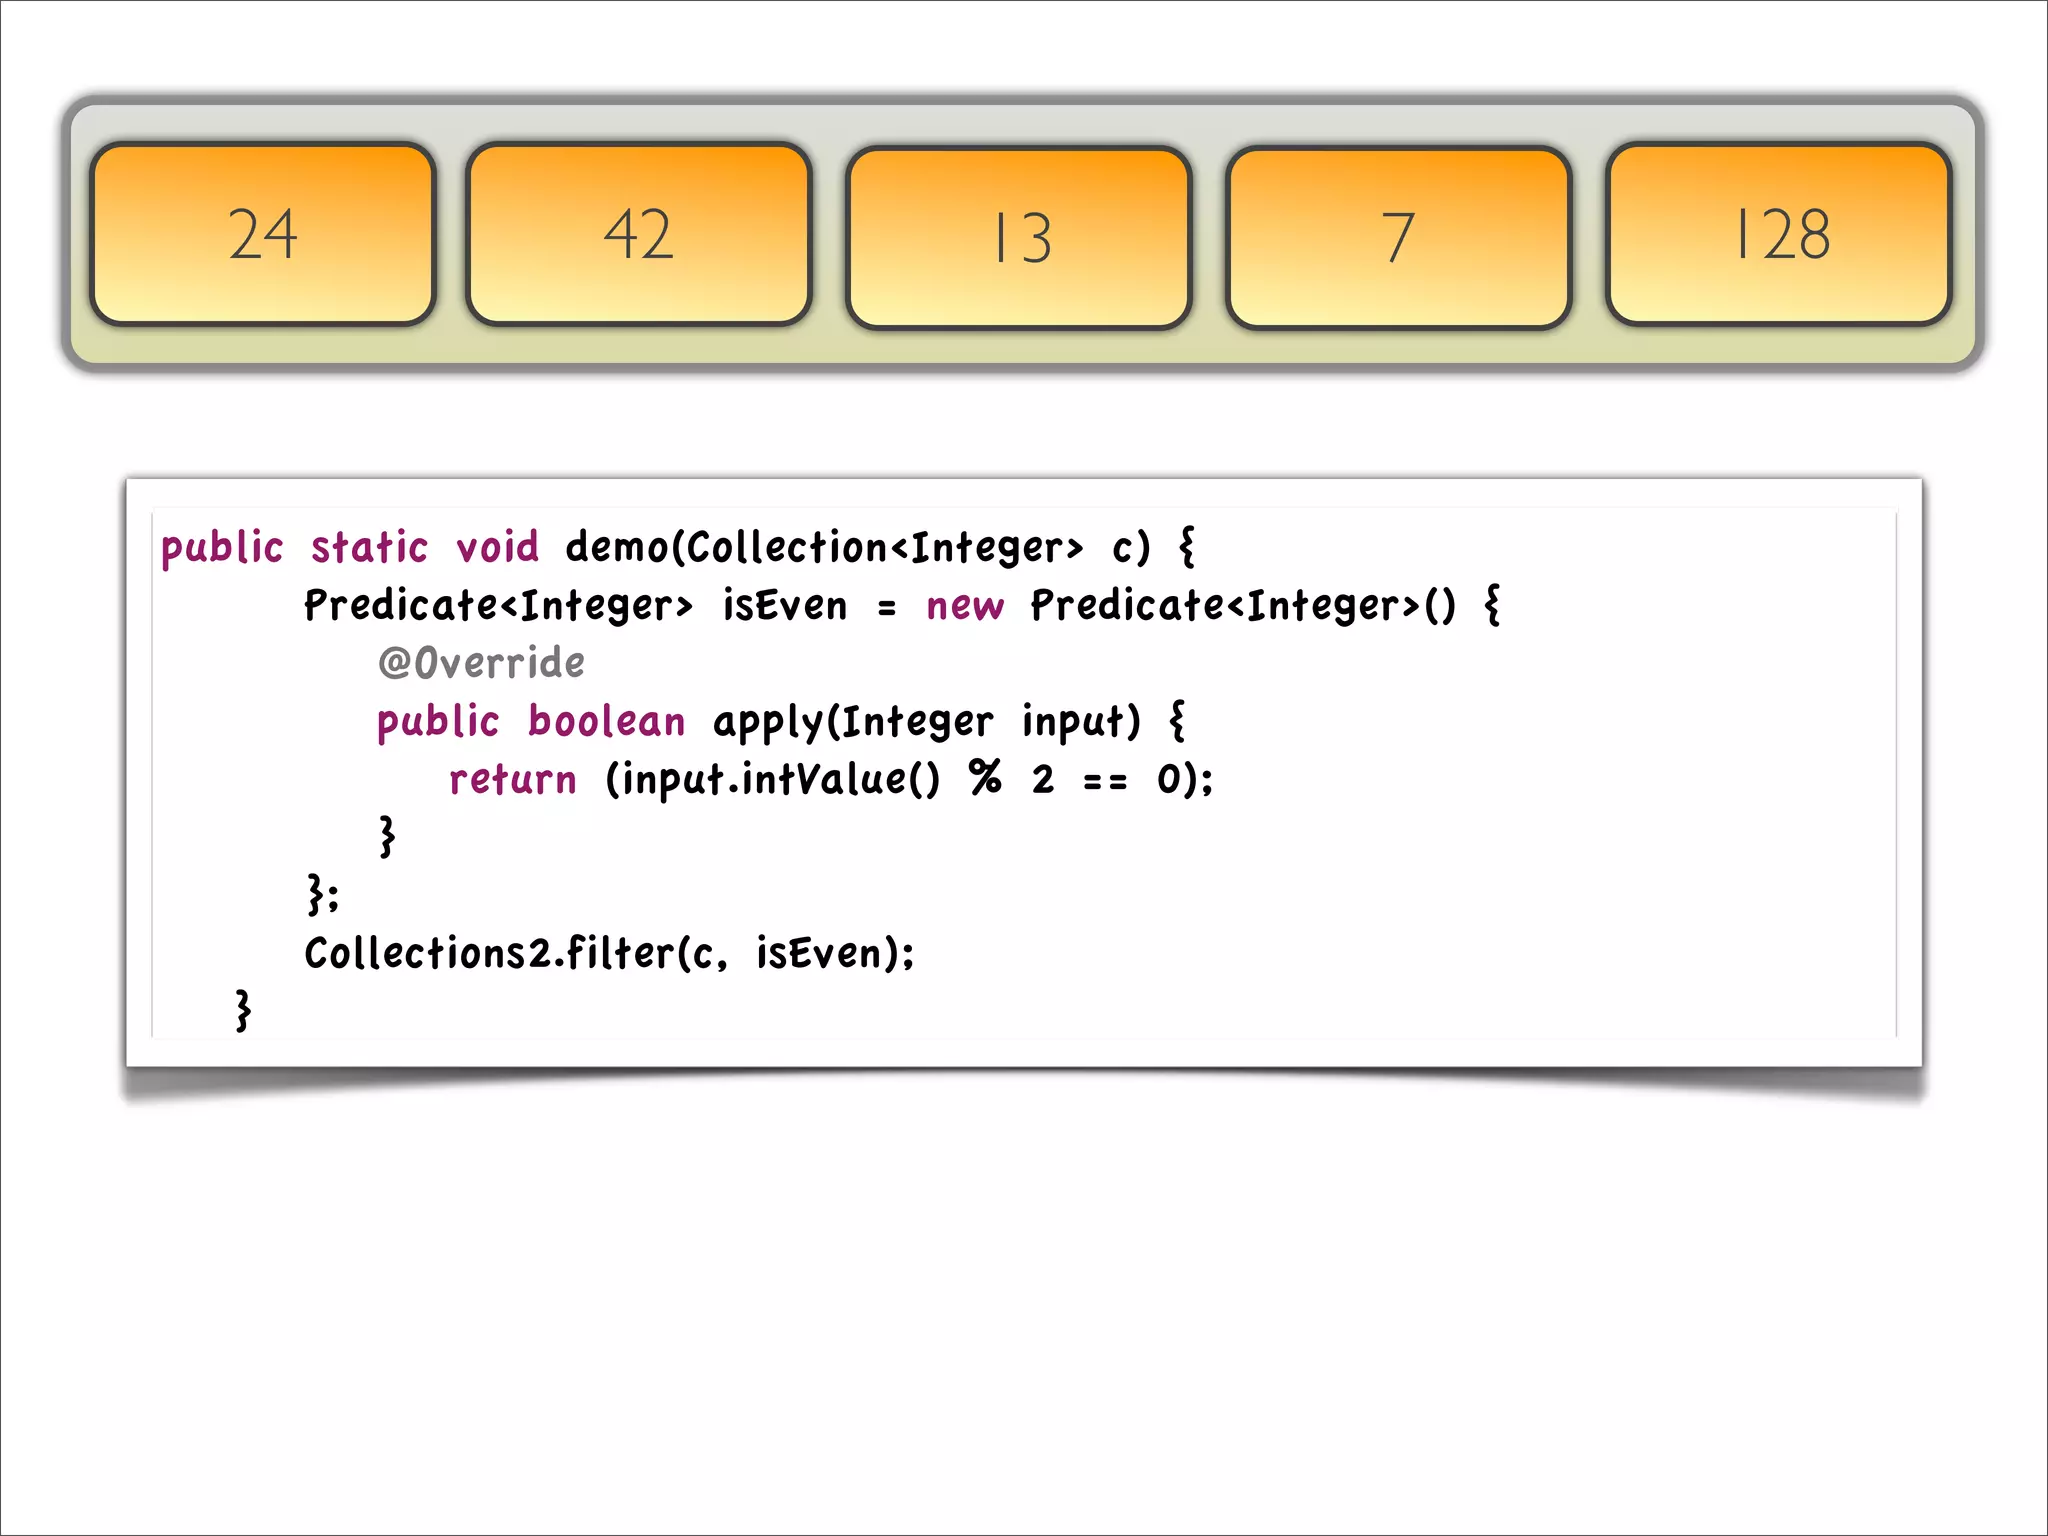Click the "Collections2.filter(c, isEven);" line
The image size is (2048, 1536).
[609, 953]
